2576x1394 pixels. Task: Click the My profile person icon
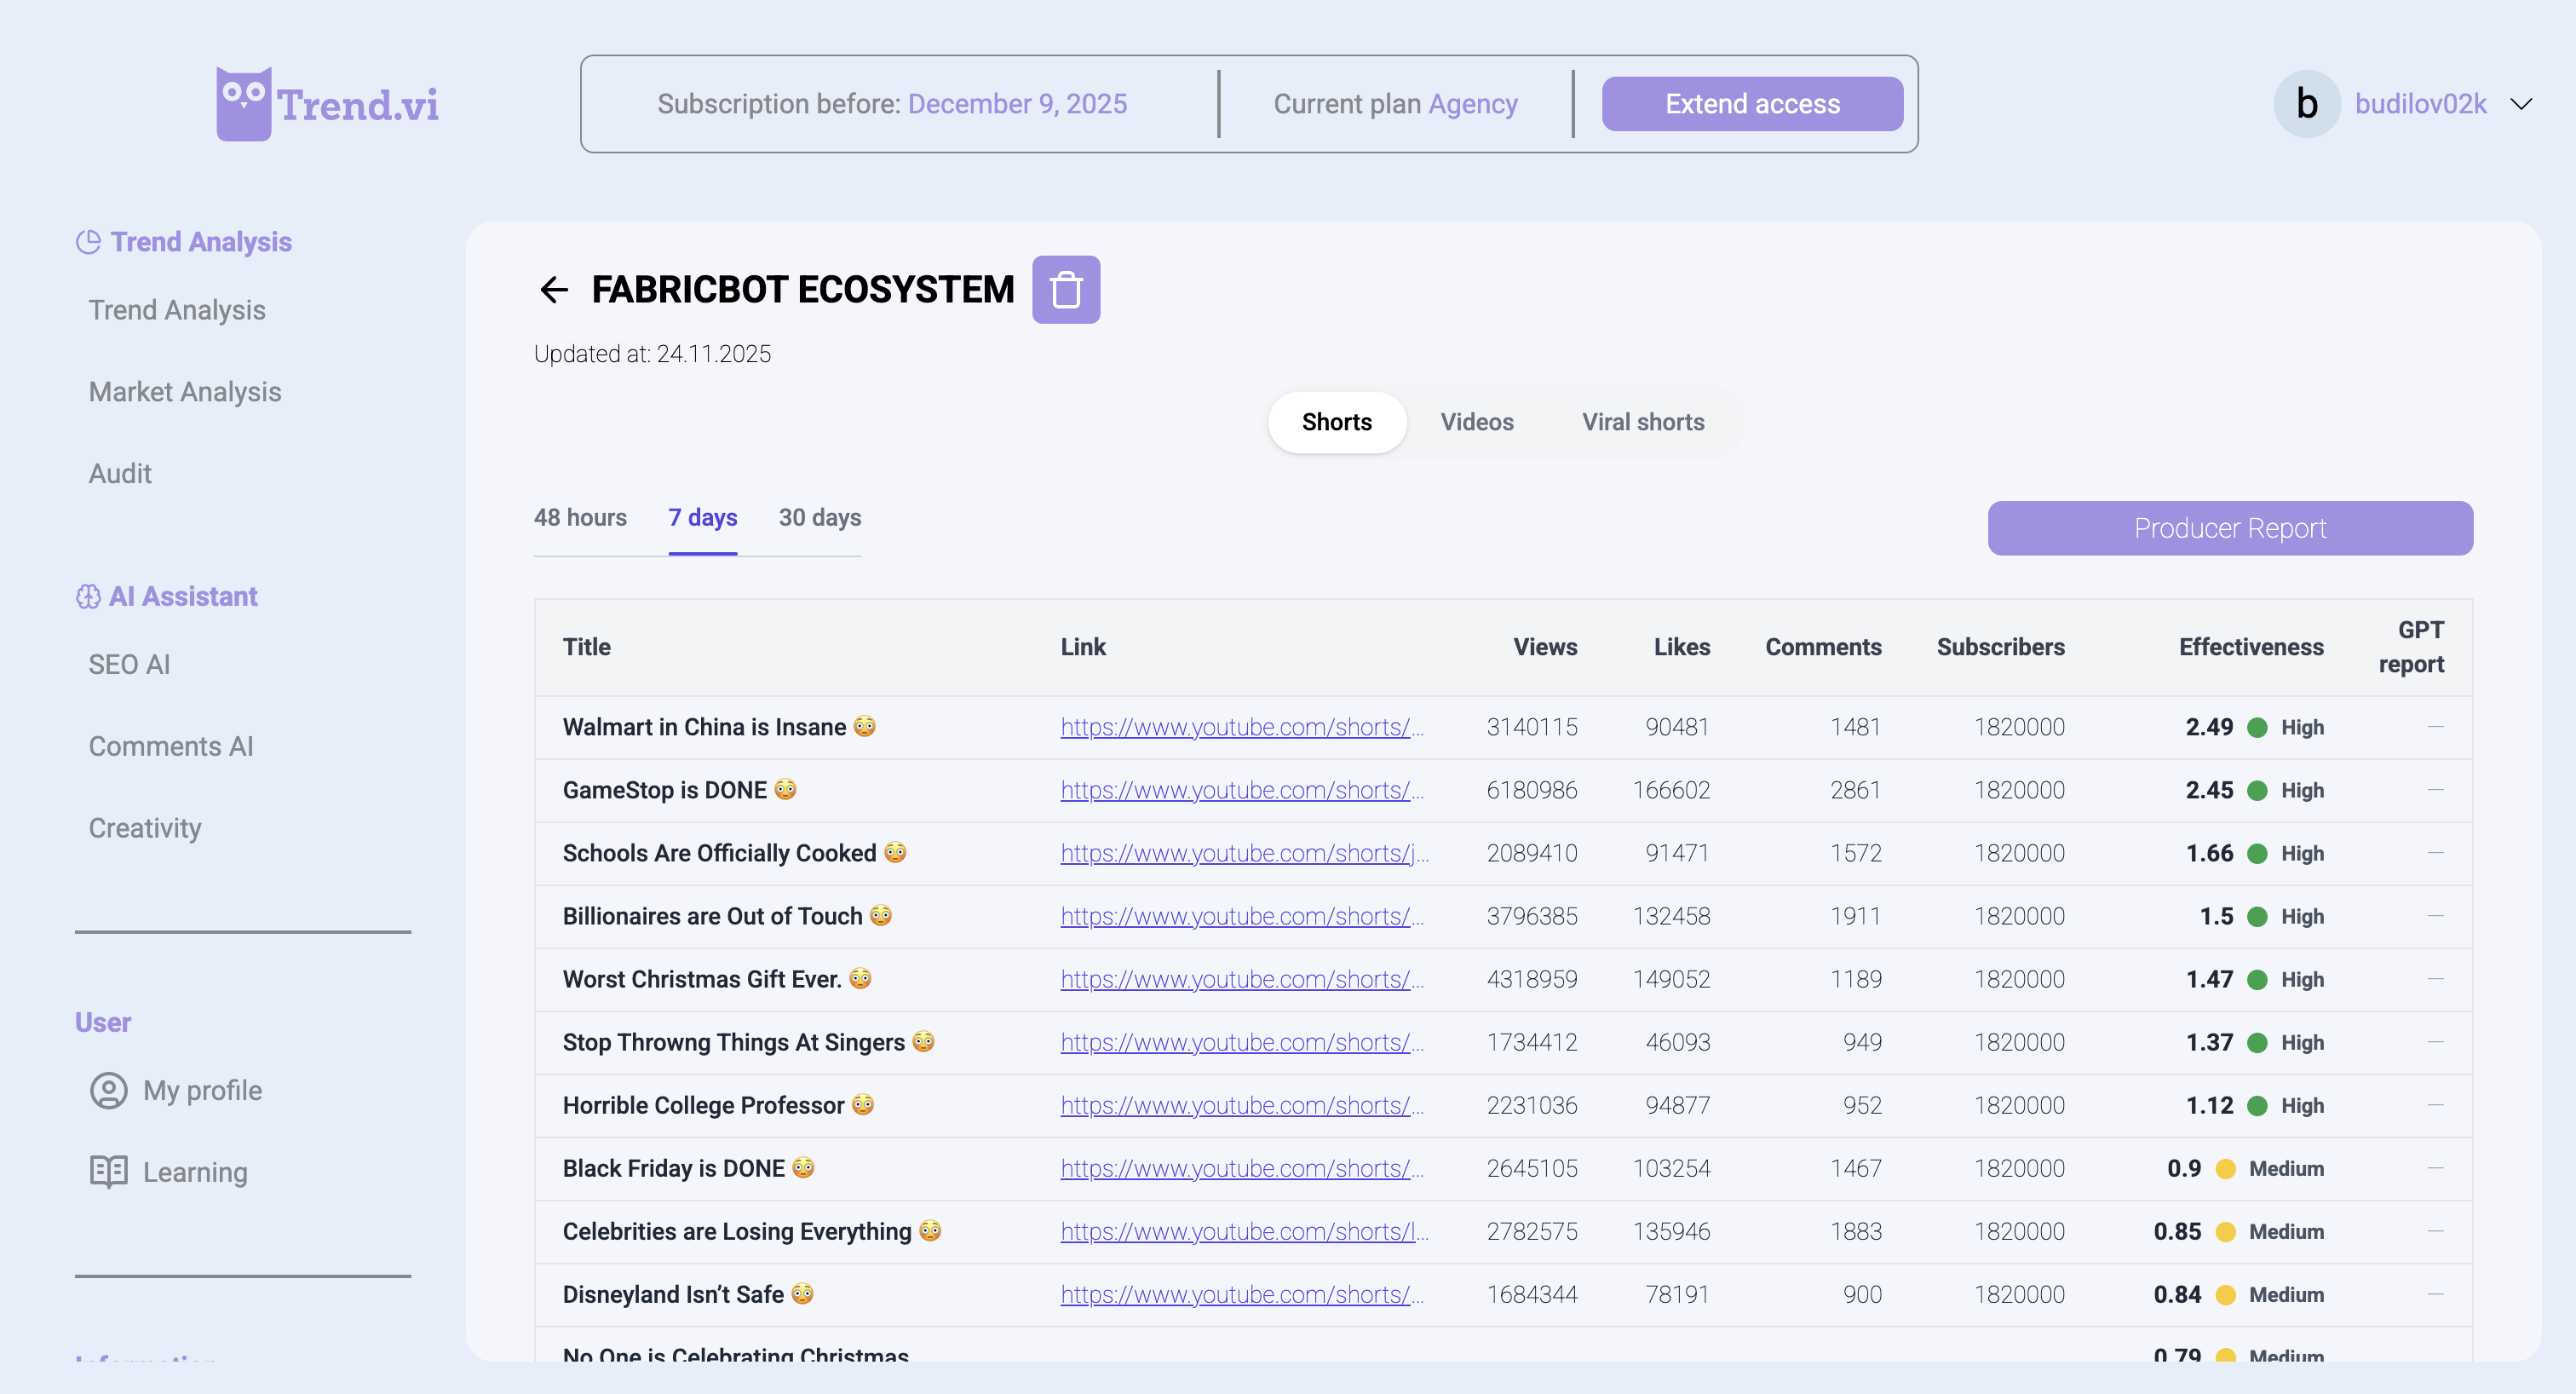[108, 1090]
